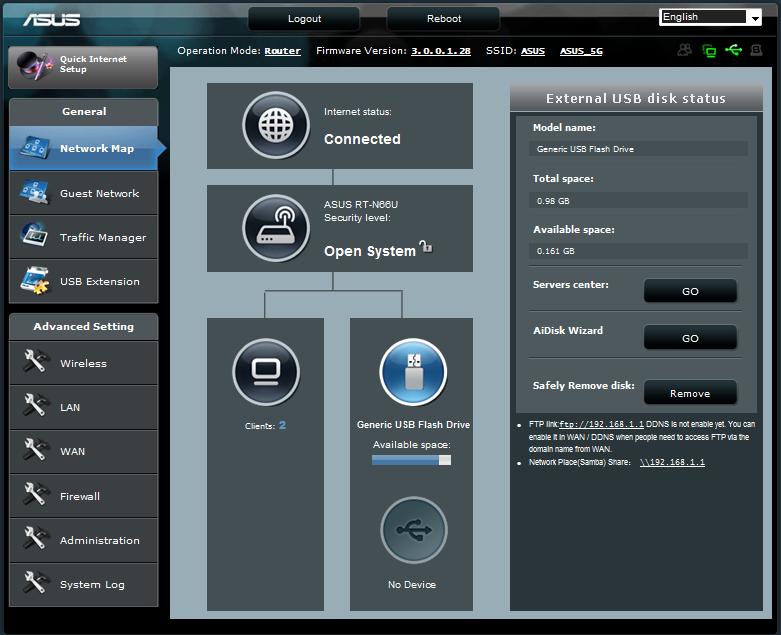Go to Traffic Manager page
781x635 pixels.
84,237
